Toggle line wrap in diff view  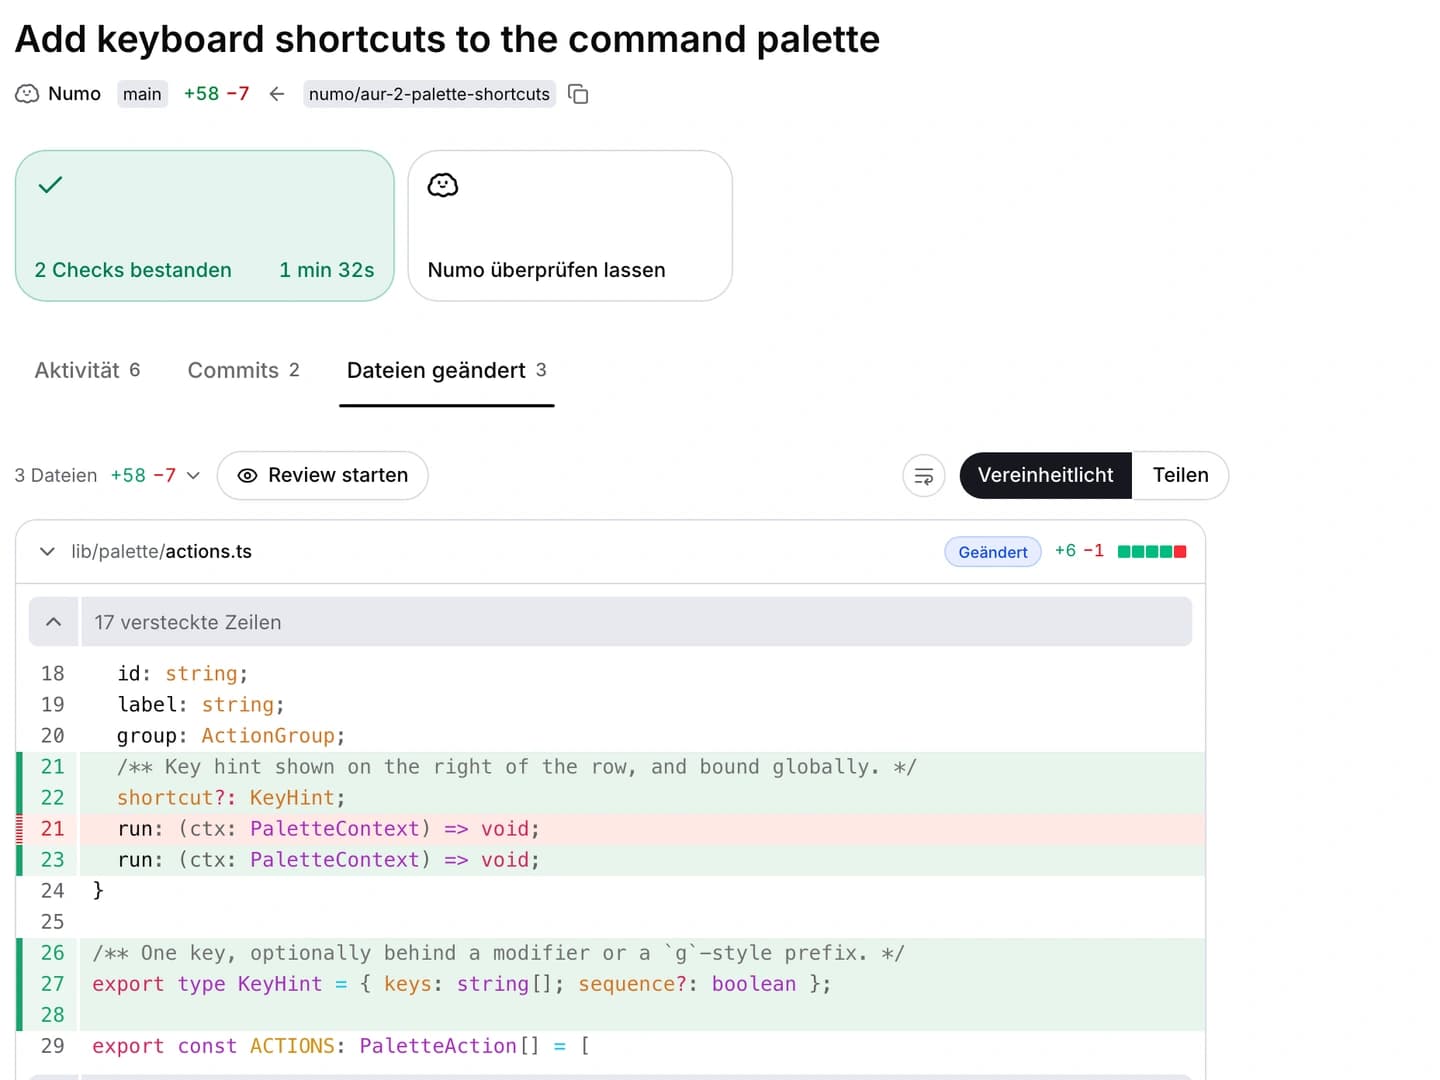coord(924,476)
